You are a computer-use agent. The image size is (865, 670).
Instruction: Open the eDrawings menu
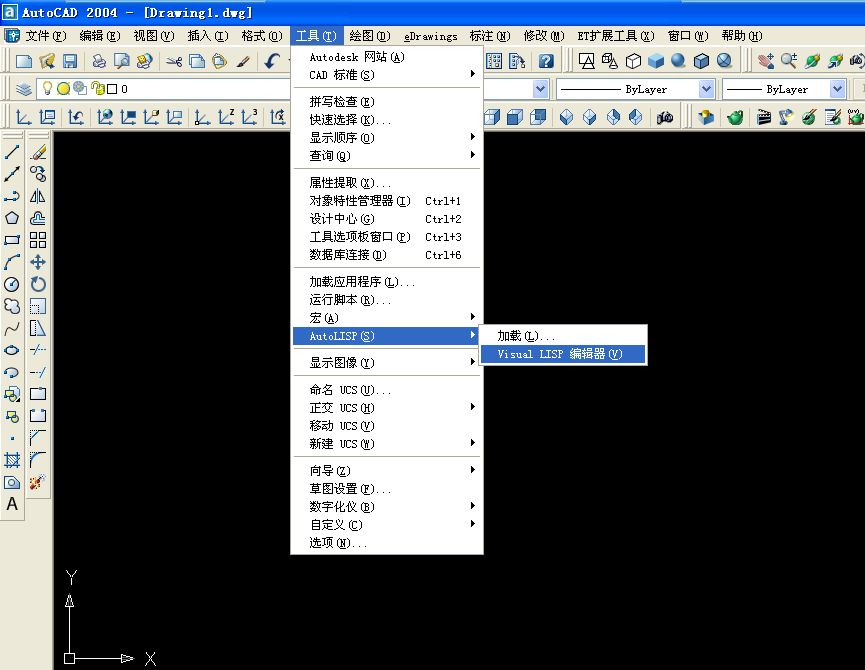click(x=430, y=36)
